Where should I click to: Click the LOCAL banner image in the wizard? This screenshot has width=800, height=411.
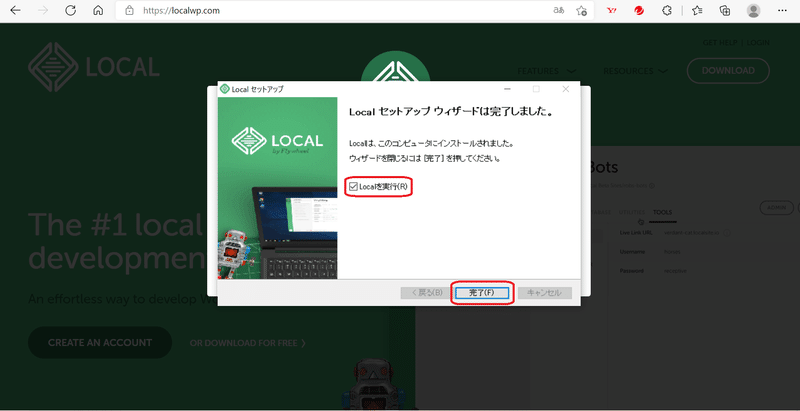tap(278, 188)
